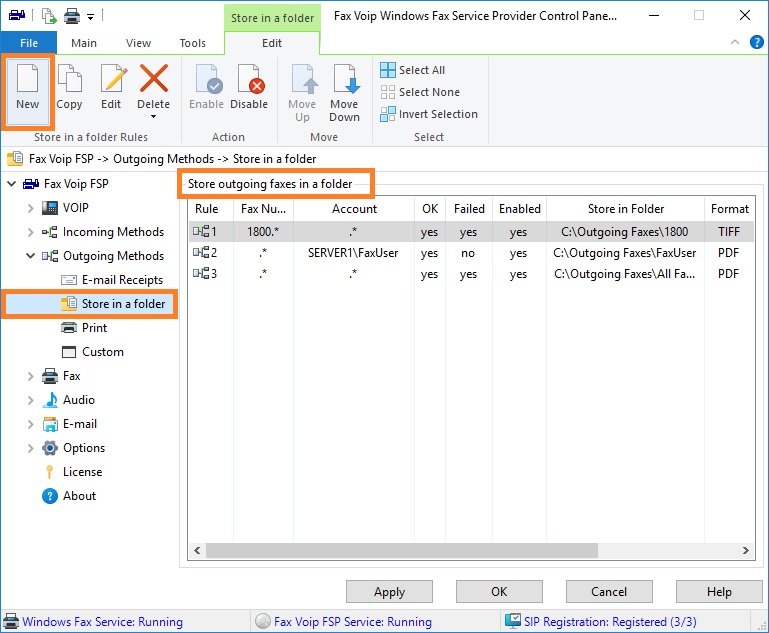Choose Select None in ribbon

(x=420, y=92)
